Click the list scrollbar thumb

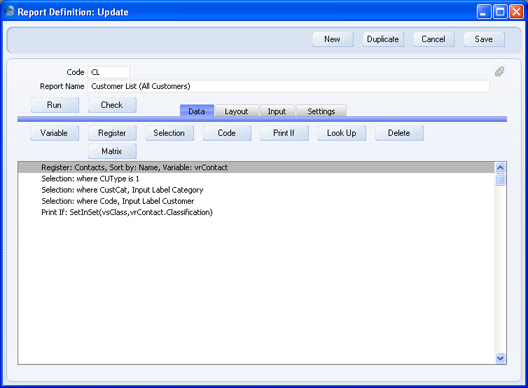500,179
